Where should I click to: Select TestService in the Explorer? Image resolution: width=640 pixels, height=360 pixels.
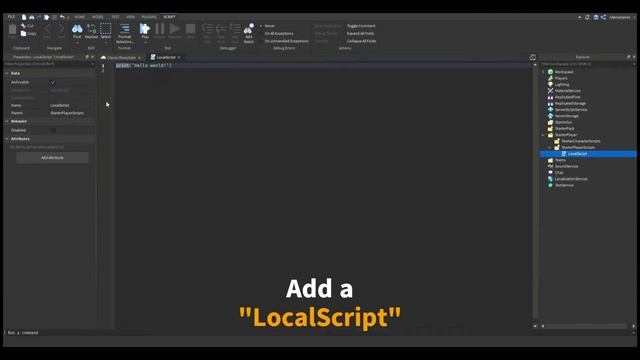[x=564, y=185]
